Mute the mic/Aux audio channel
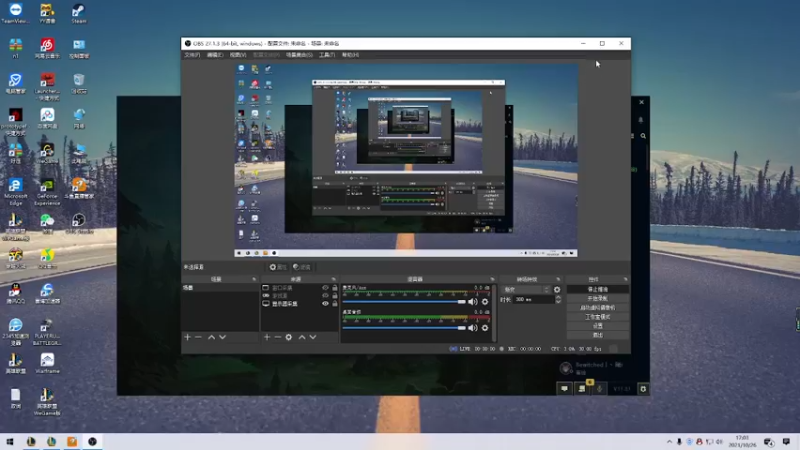800x450 pixels. (x=473, y=302)
